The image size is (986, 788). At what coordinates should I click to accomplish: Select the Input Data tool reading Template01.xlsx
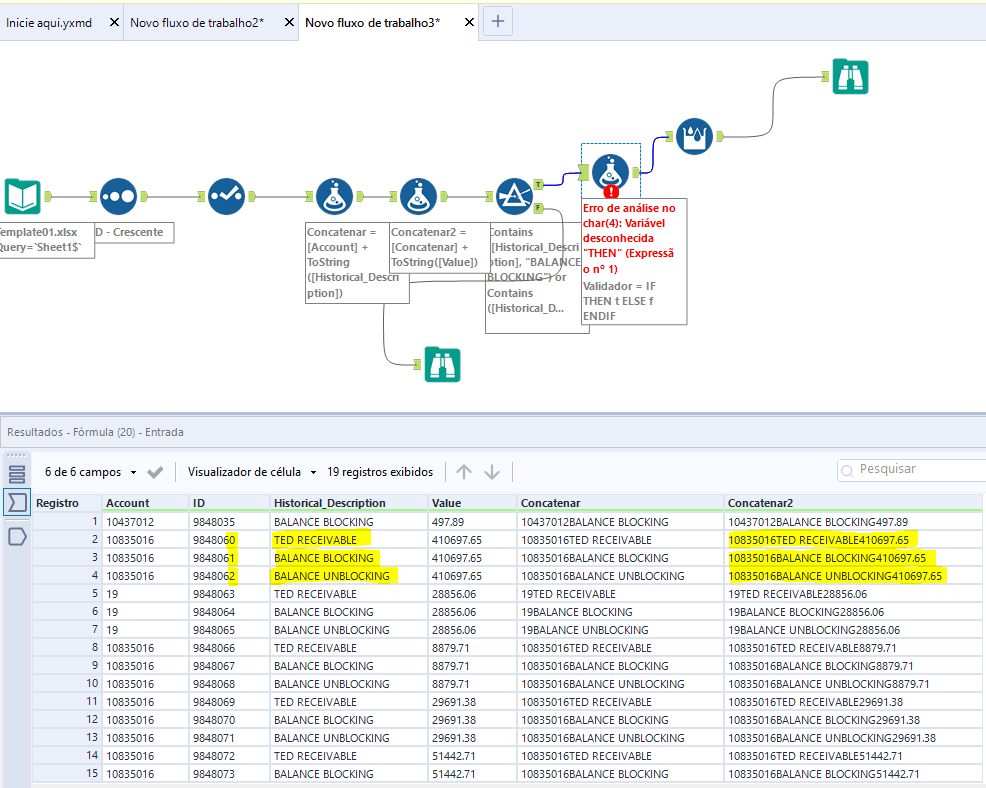(x=20, y=197)
